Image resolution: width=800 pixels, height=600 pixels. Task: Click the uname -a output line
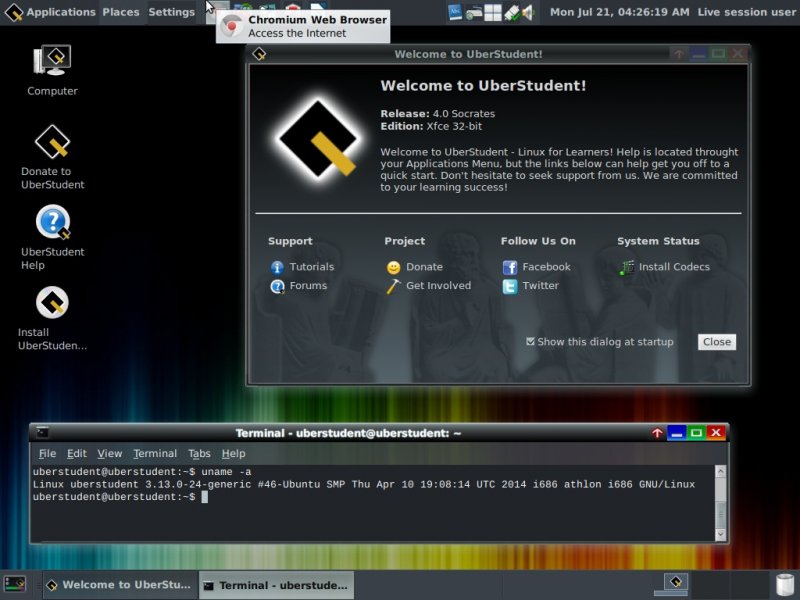[364, 484]
